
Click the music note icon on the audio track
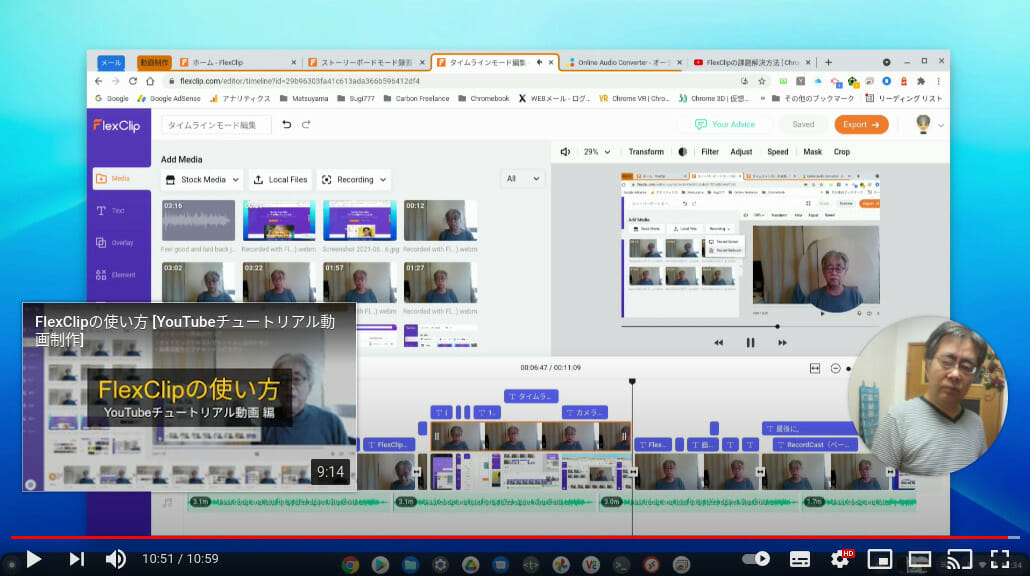tap(168, 502)
